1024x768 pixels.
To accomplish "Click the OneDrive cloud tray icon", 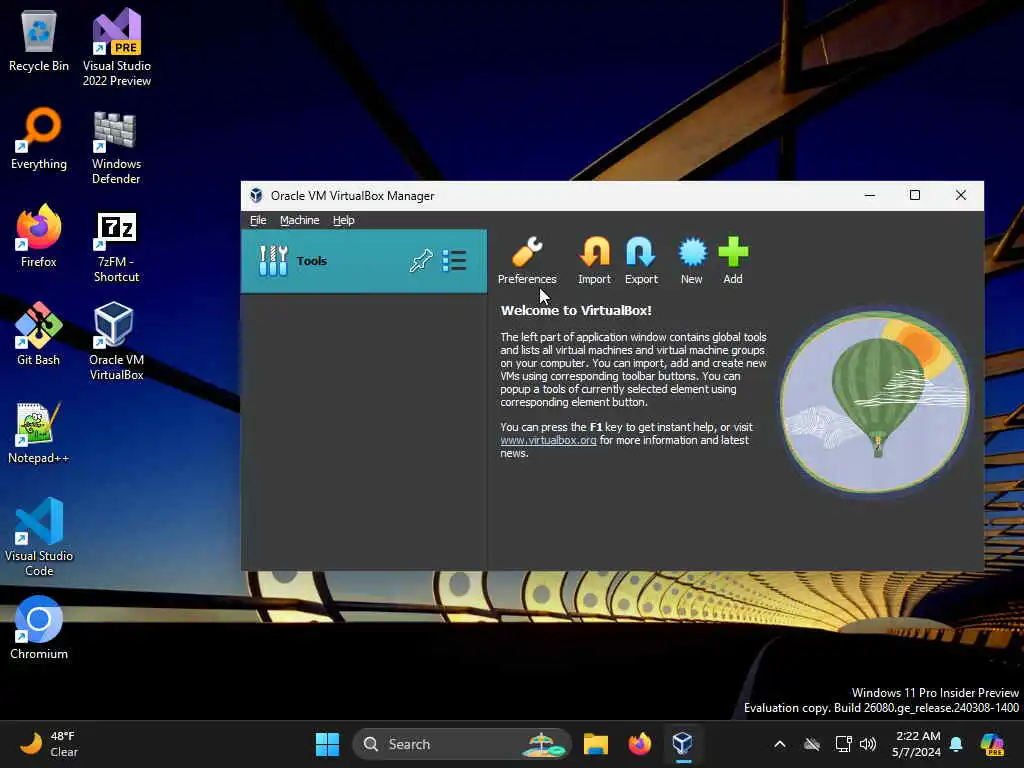I will [812, 744].
